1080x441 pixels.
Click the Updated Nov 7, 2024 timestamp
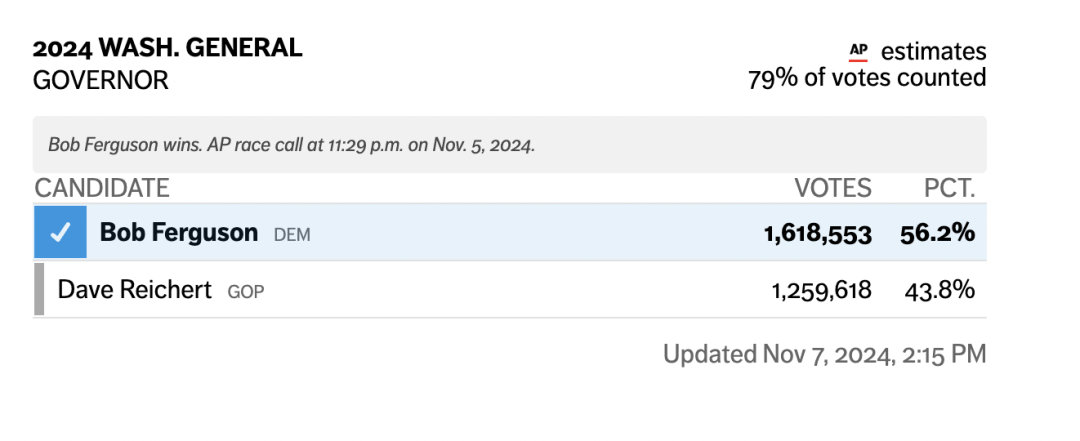click(x=824, y=354)
